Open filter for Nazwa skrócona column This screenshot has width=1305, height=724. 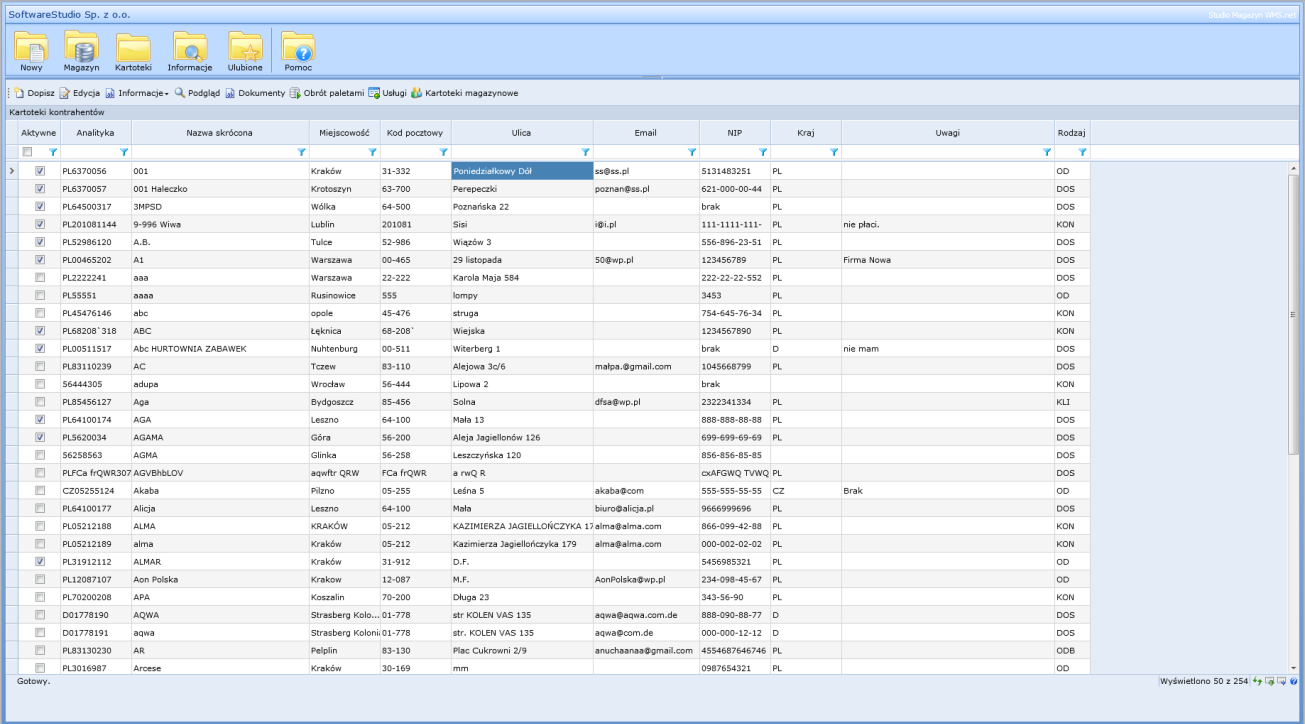pos(301,152)
